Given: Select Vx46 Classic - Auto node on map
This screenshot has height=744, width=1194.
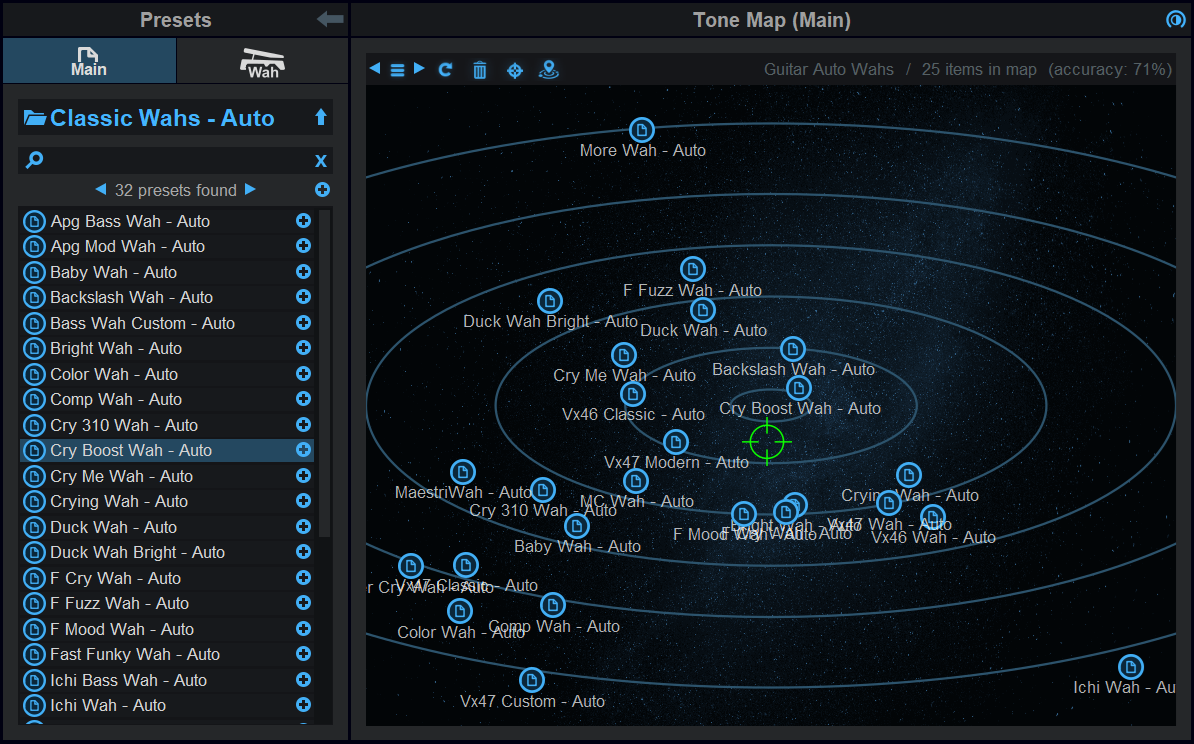Looking at the screenshot, I should (633, 394).
